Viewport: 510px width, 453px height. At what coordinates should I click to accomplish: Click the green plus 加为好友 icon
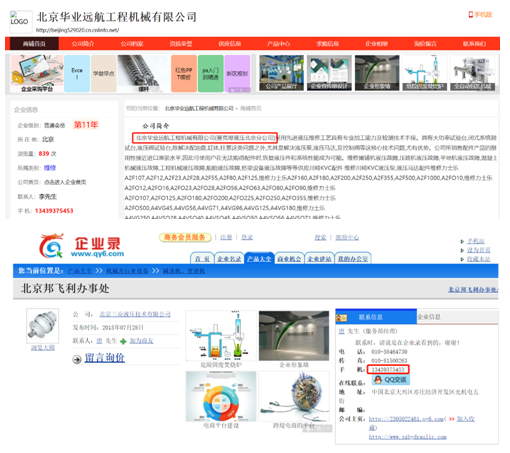(x=123, y=341)
